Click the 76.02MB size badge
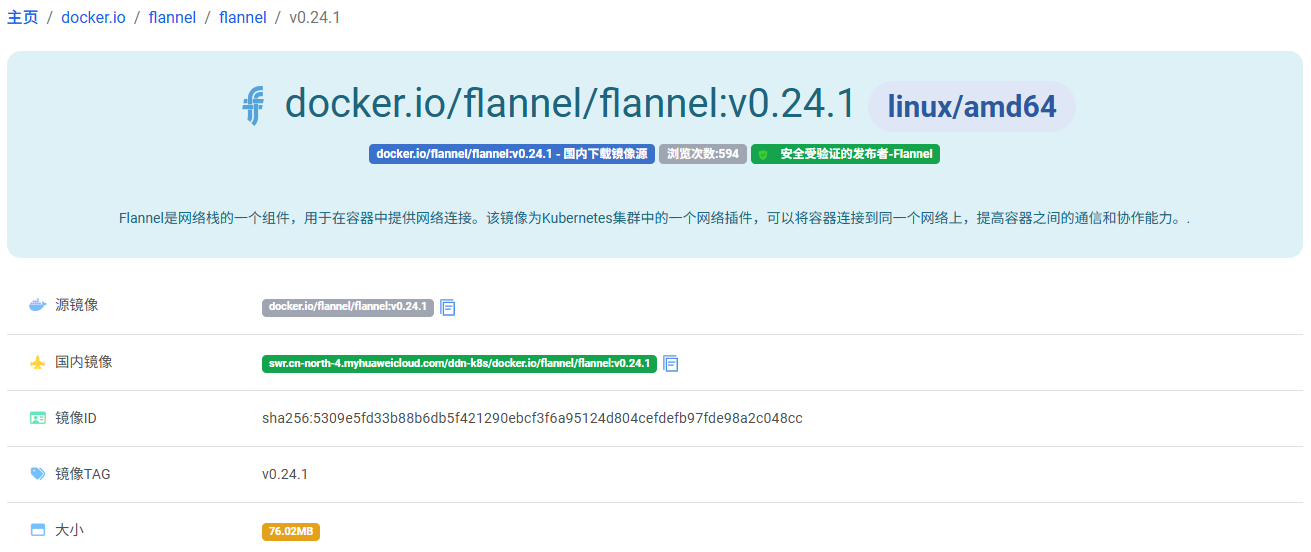Screen dimensions: 1311x552 pos(291,532)
